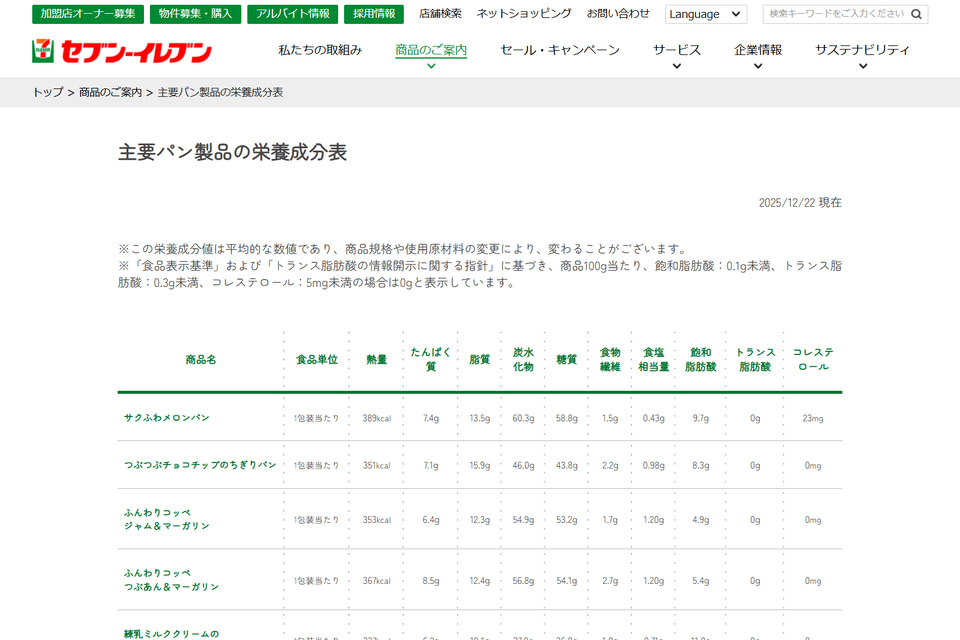Image resolution: width=960 pixels, height=640 pixels.
Task: Select セール・キャンペーン menu item
Action: [x=560, y=50]
